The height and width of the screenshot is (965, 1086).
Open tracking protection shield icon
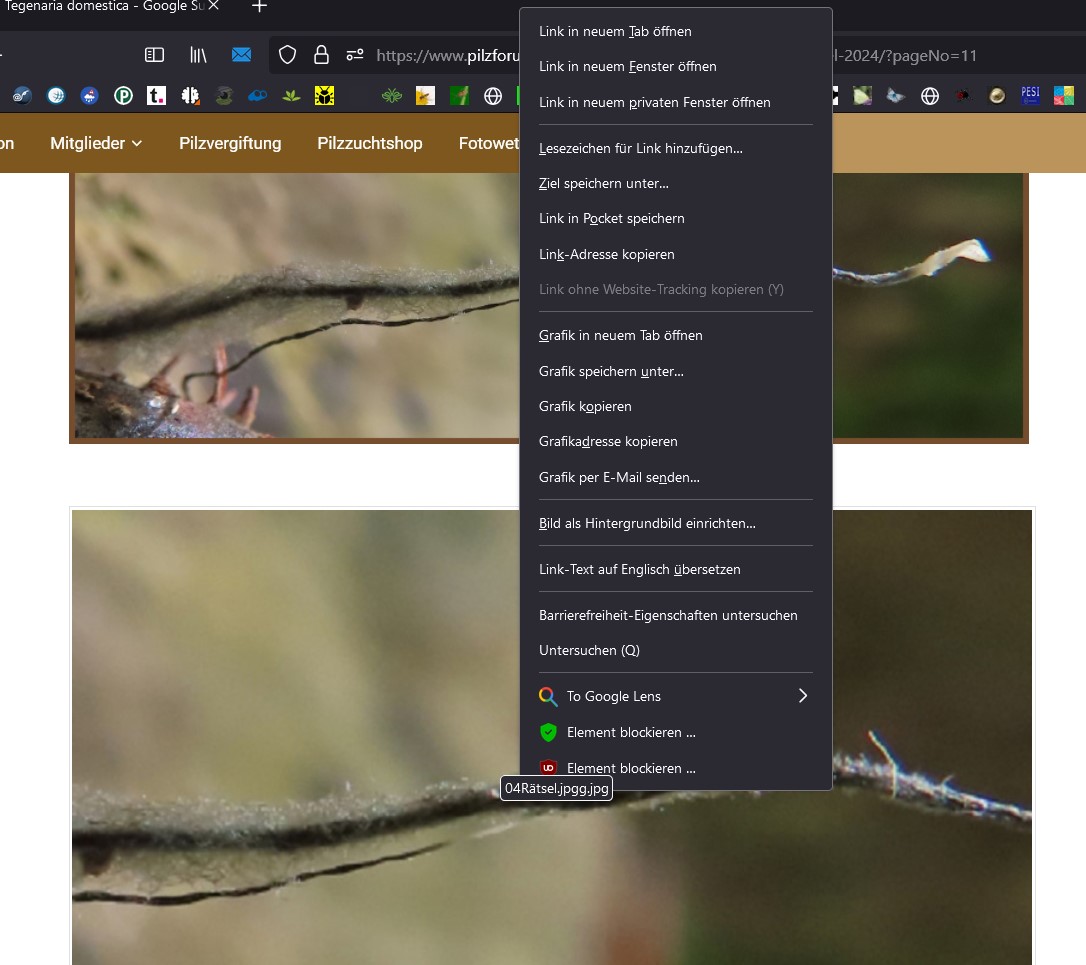(287, 55)
